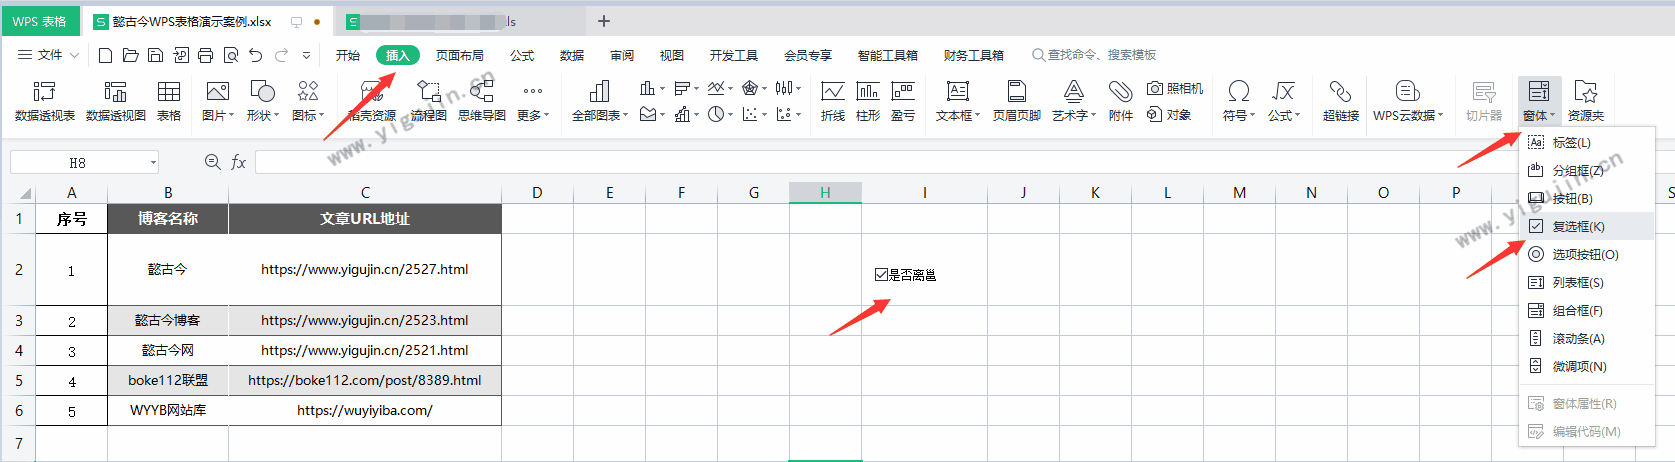Click the zoom magnifier beside the name box

tap(212, 162)
